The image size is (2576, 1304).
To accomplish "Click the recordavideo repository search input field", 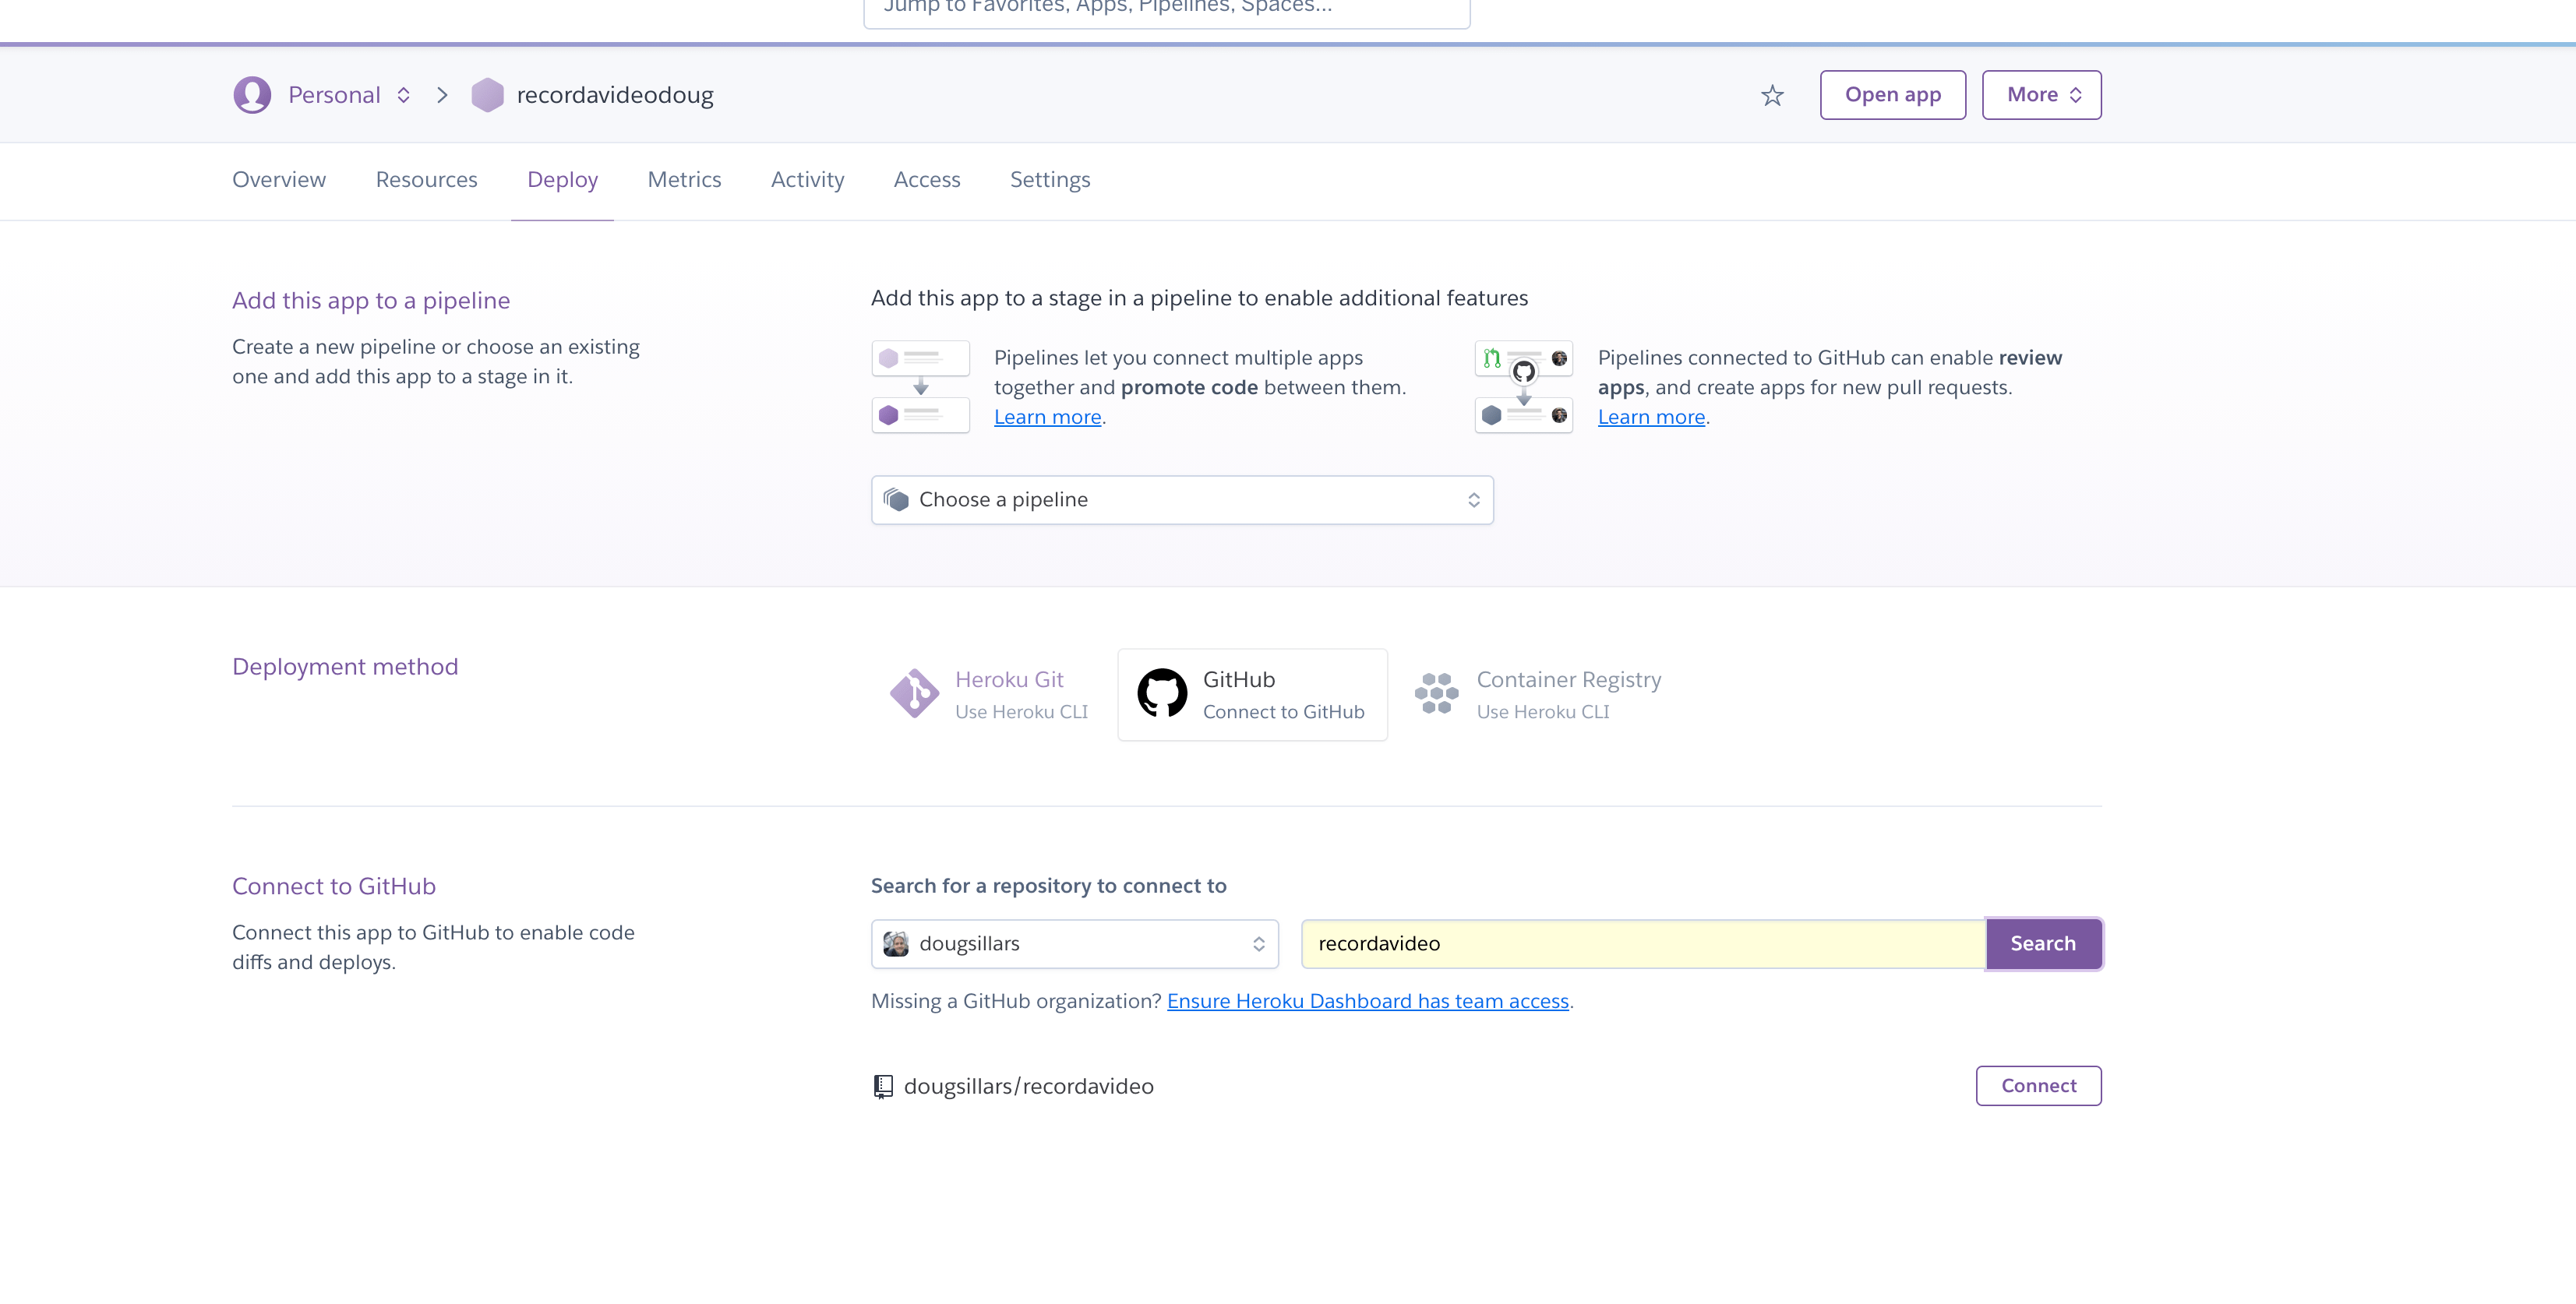I will (x=1645, y=943).
